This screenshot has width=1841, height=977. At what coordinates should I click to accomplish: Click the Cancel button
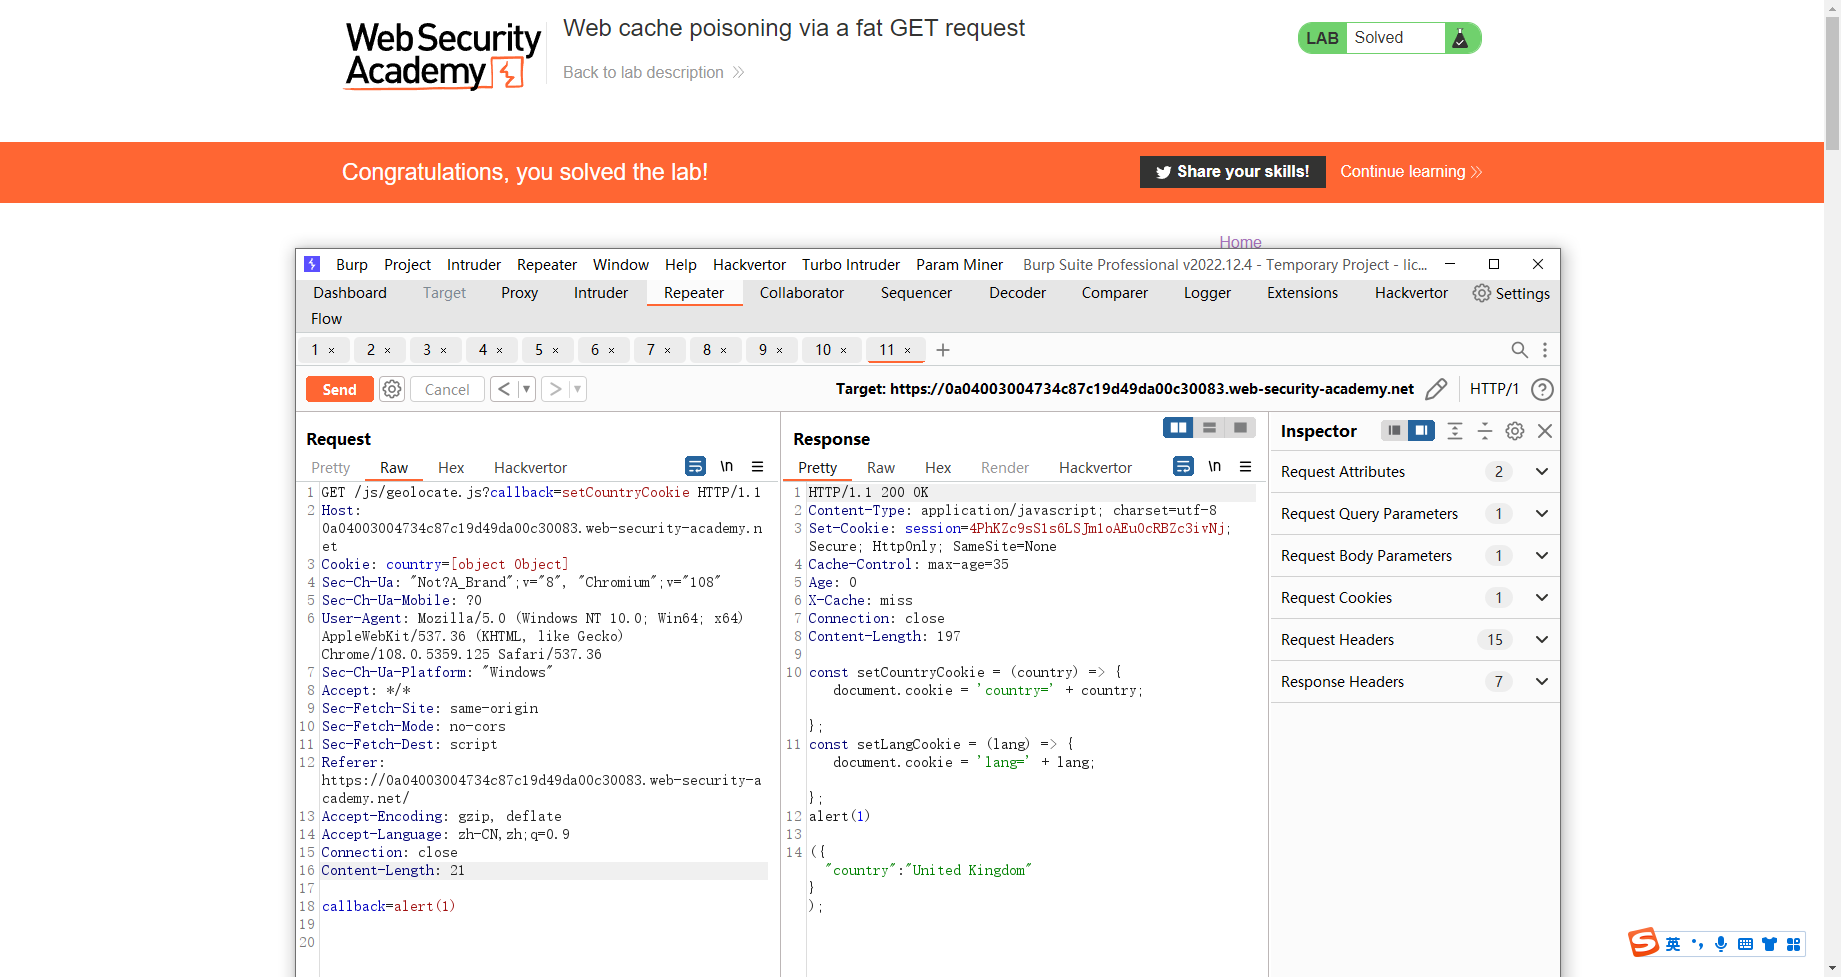pyautogui.click(x=446, y=389)
